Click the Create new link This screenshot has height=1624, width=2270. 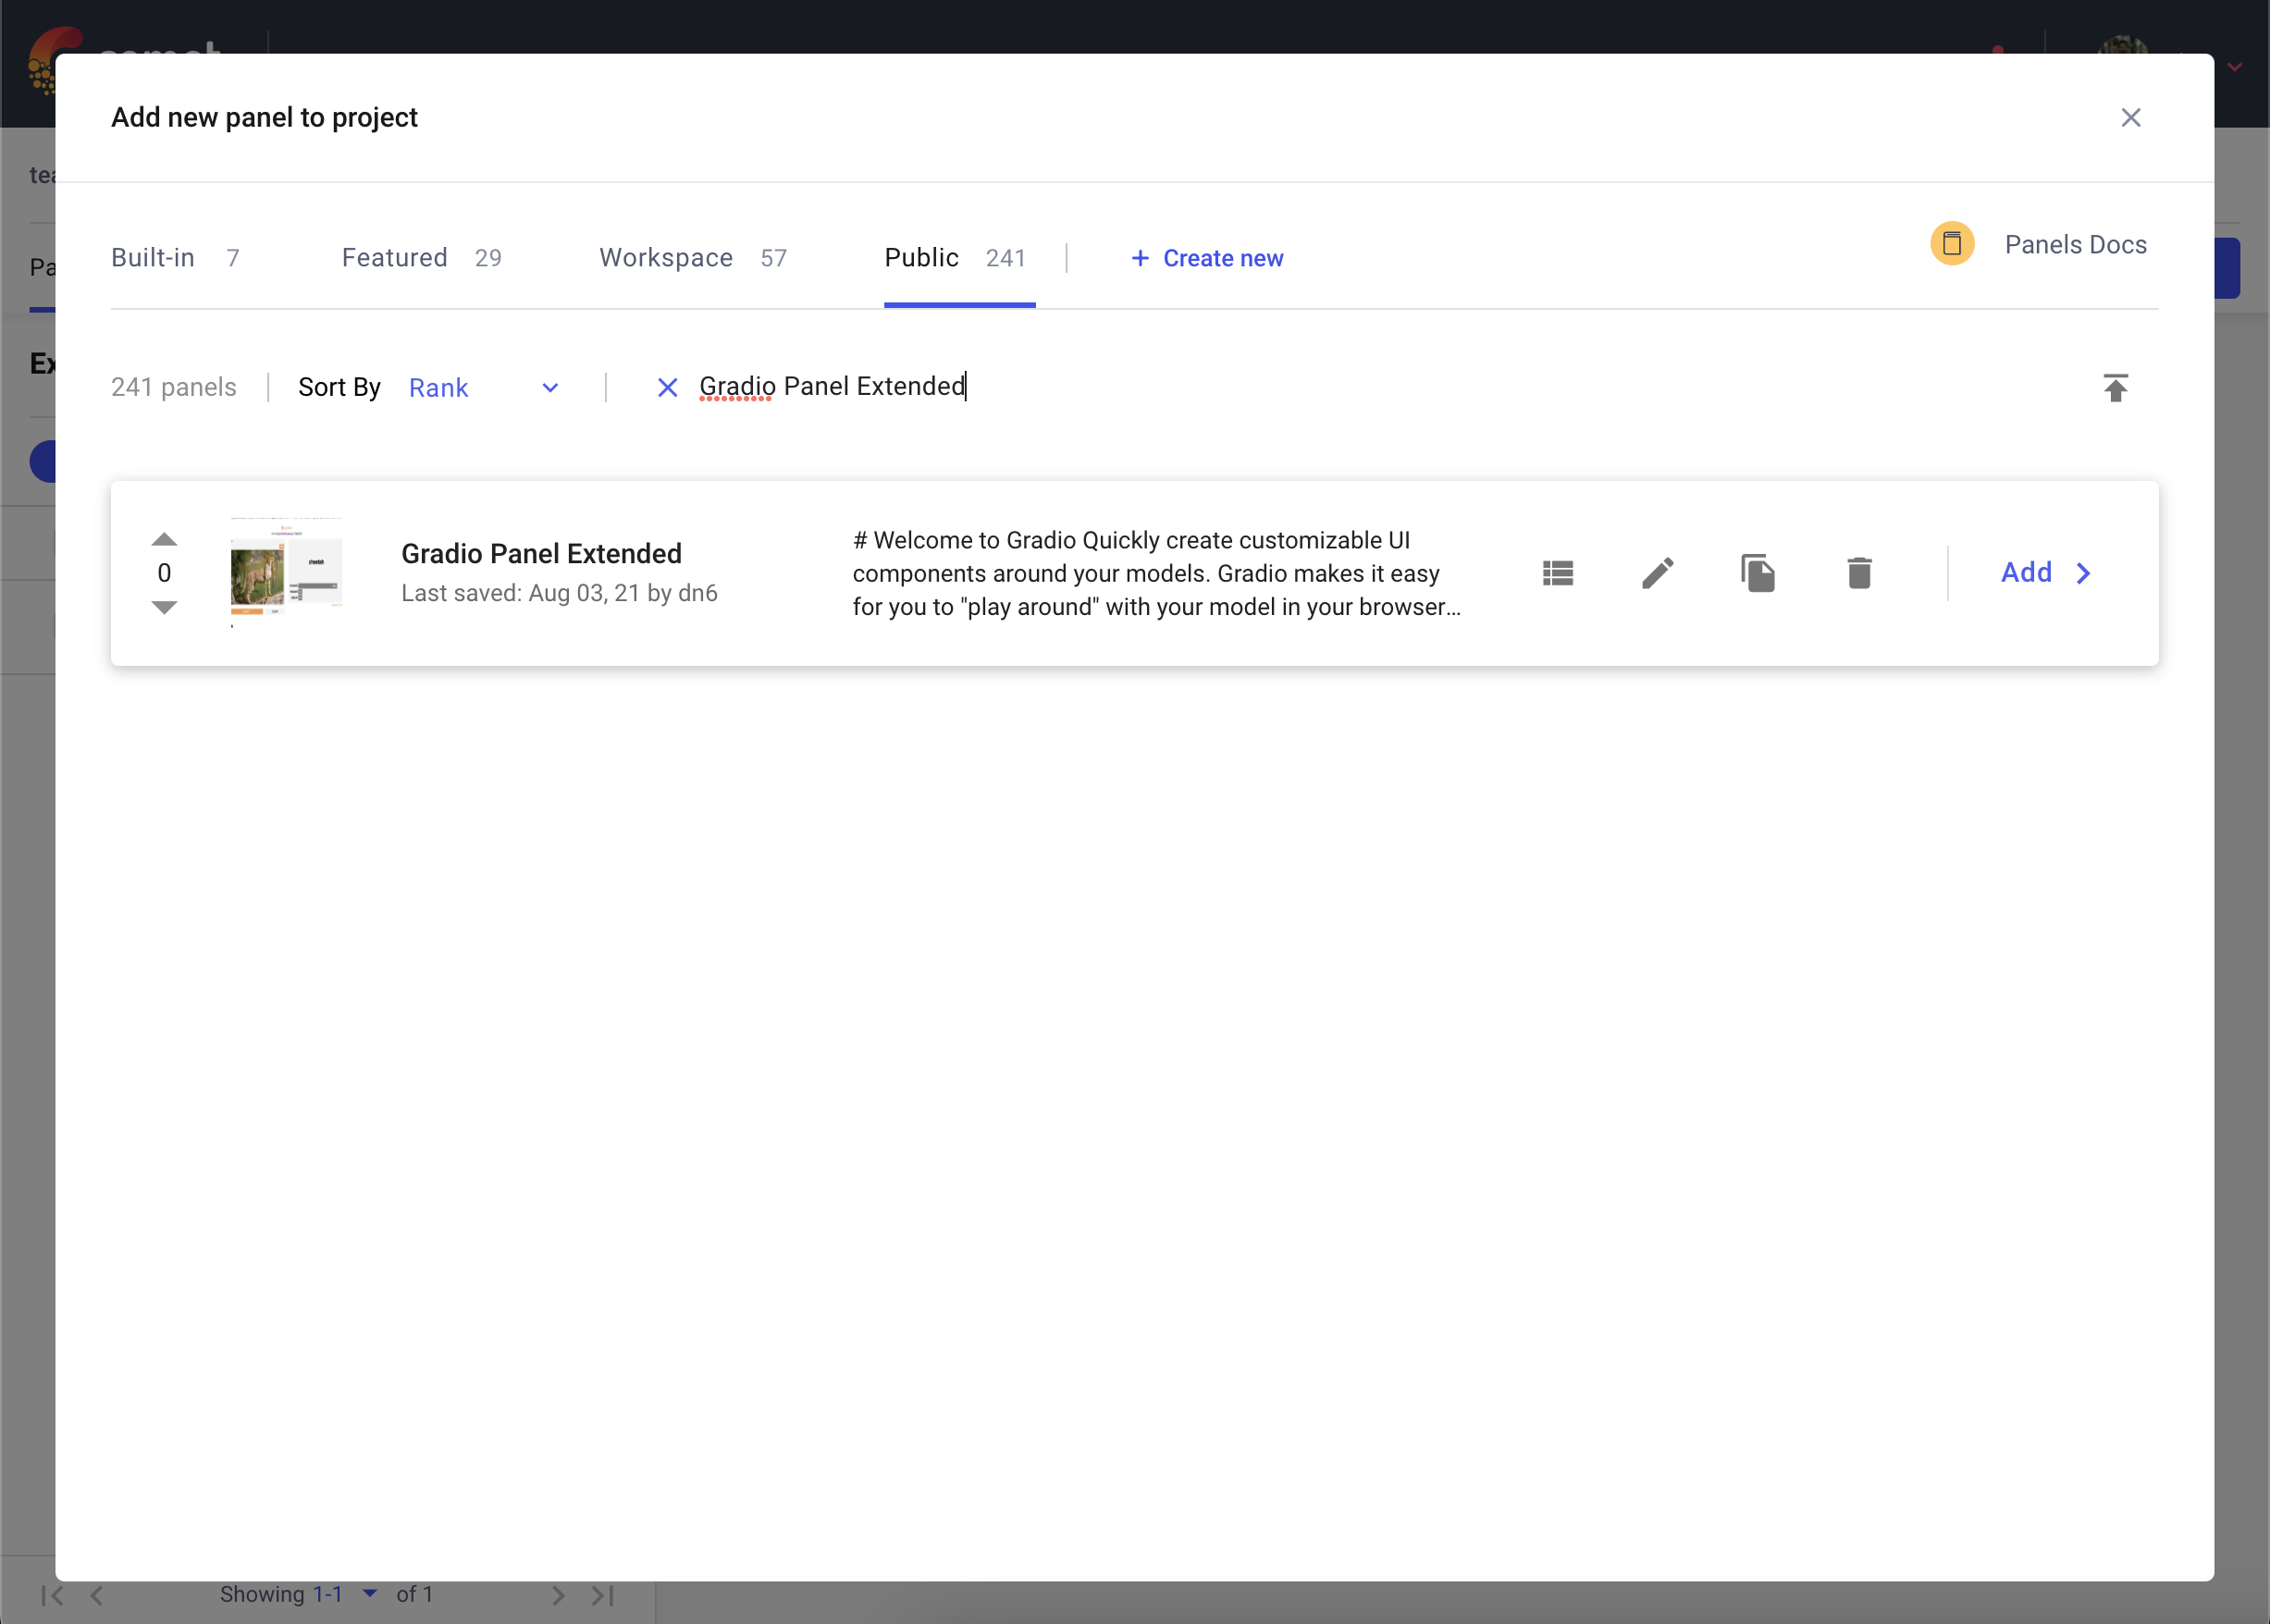click(1206, 258)
